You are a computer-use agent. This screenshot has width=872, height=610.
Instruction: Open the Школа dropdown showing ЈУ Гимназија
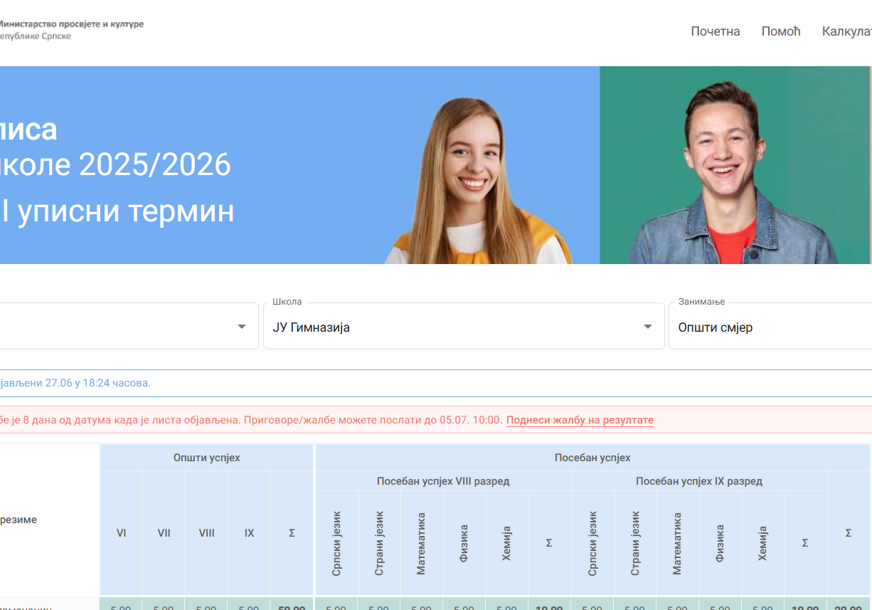click(464, 327)
